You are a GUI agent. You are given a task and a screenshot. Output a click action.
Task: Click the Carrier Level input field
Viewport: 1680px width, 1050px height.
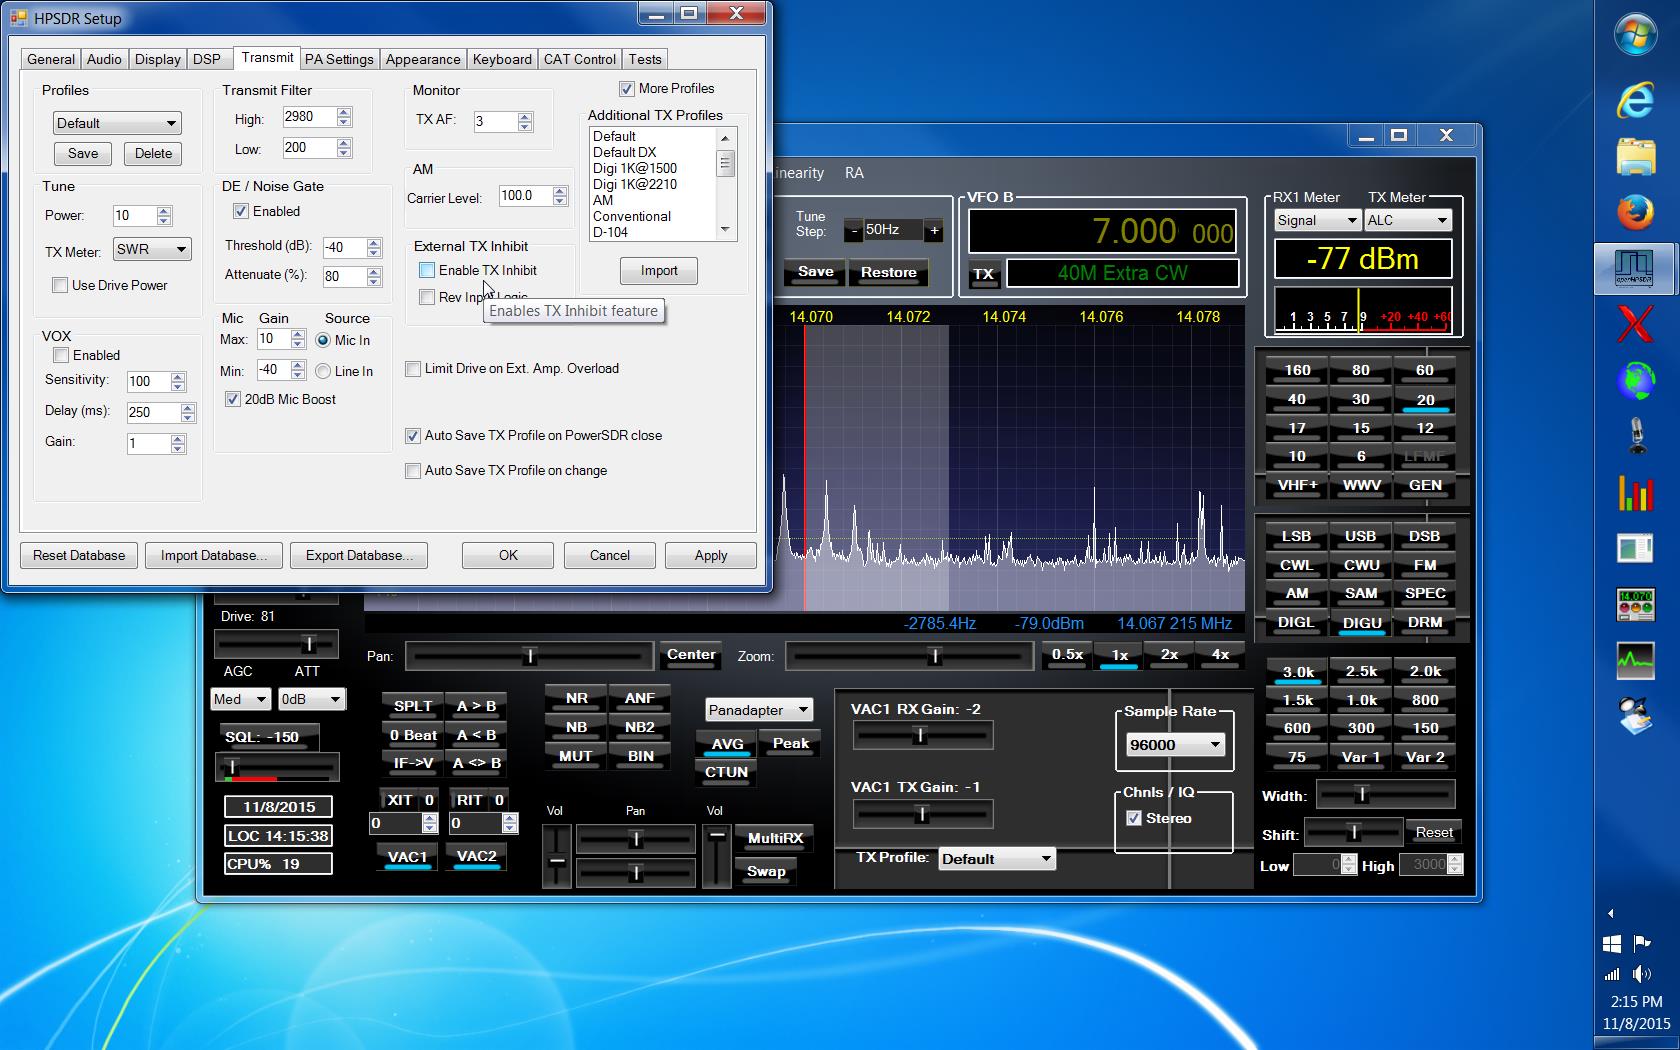click(526, 196)
